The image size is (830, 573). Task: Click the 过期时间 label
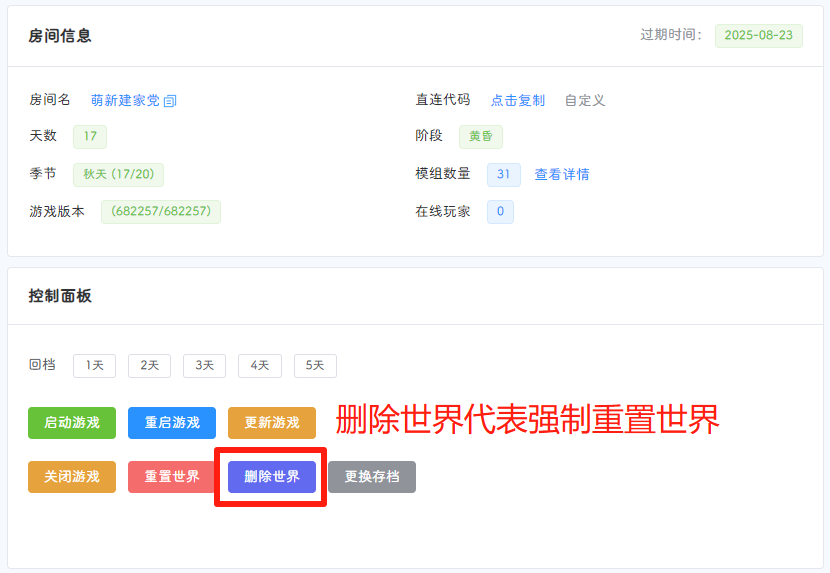pos(671,35)
